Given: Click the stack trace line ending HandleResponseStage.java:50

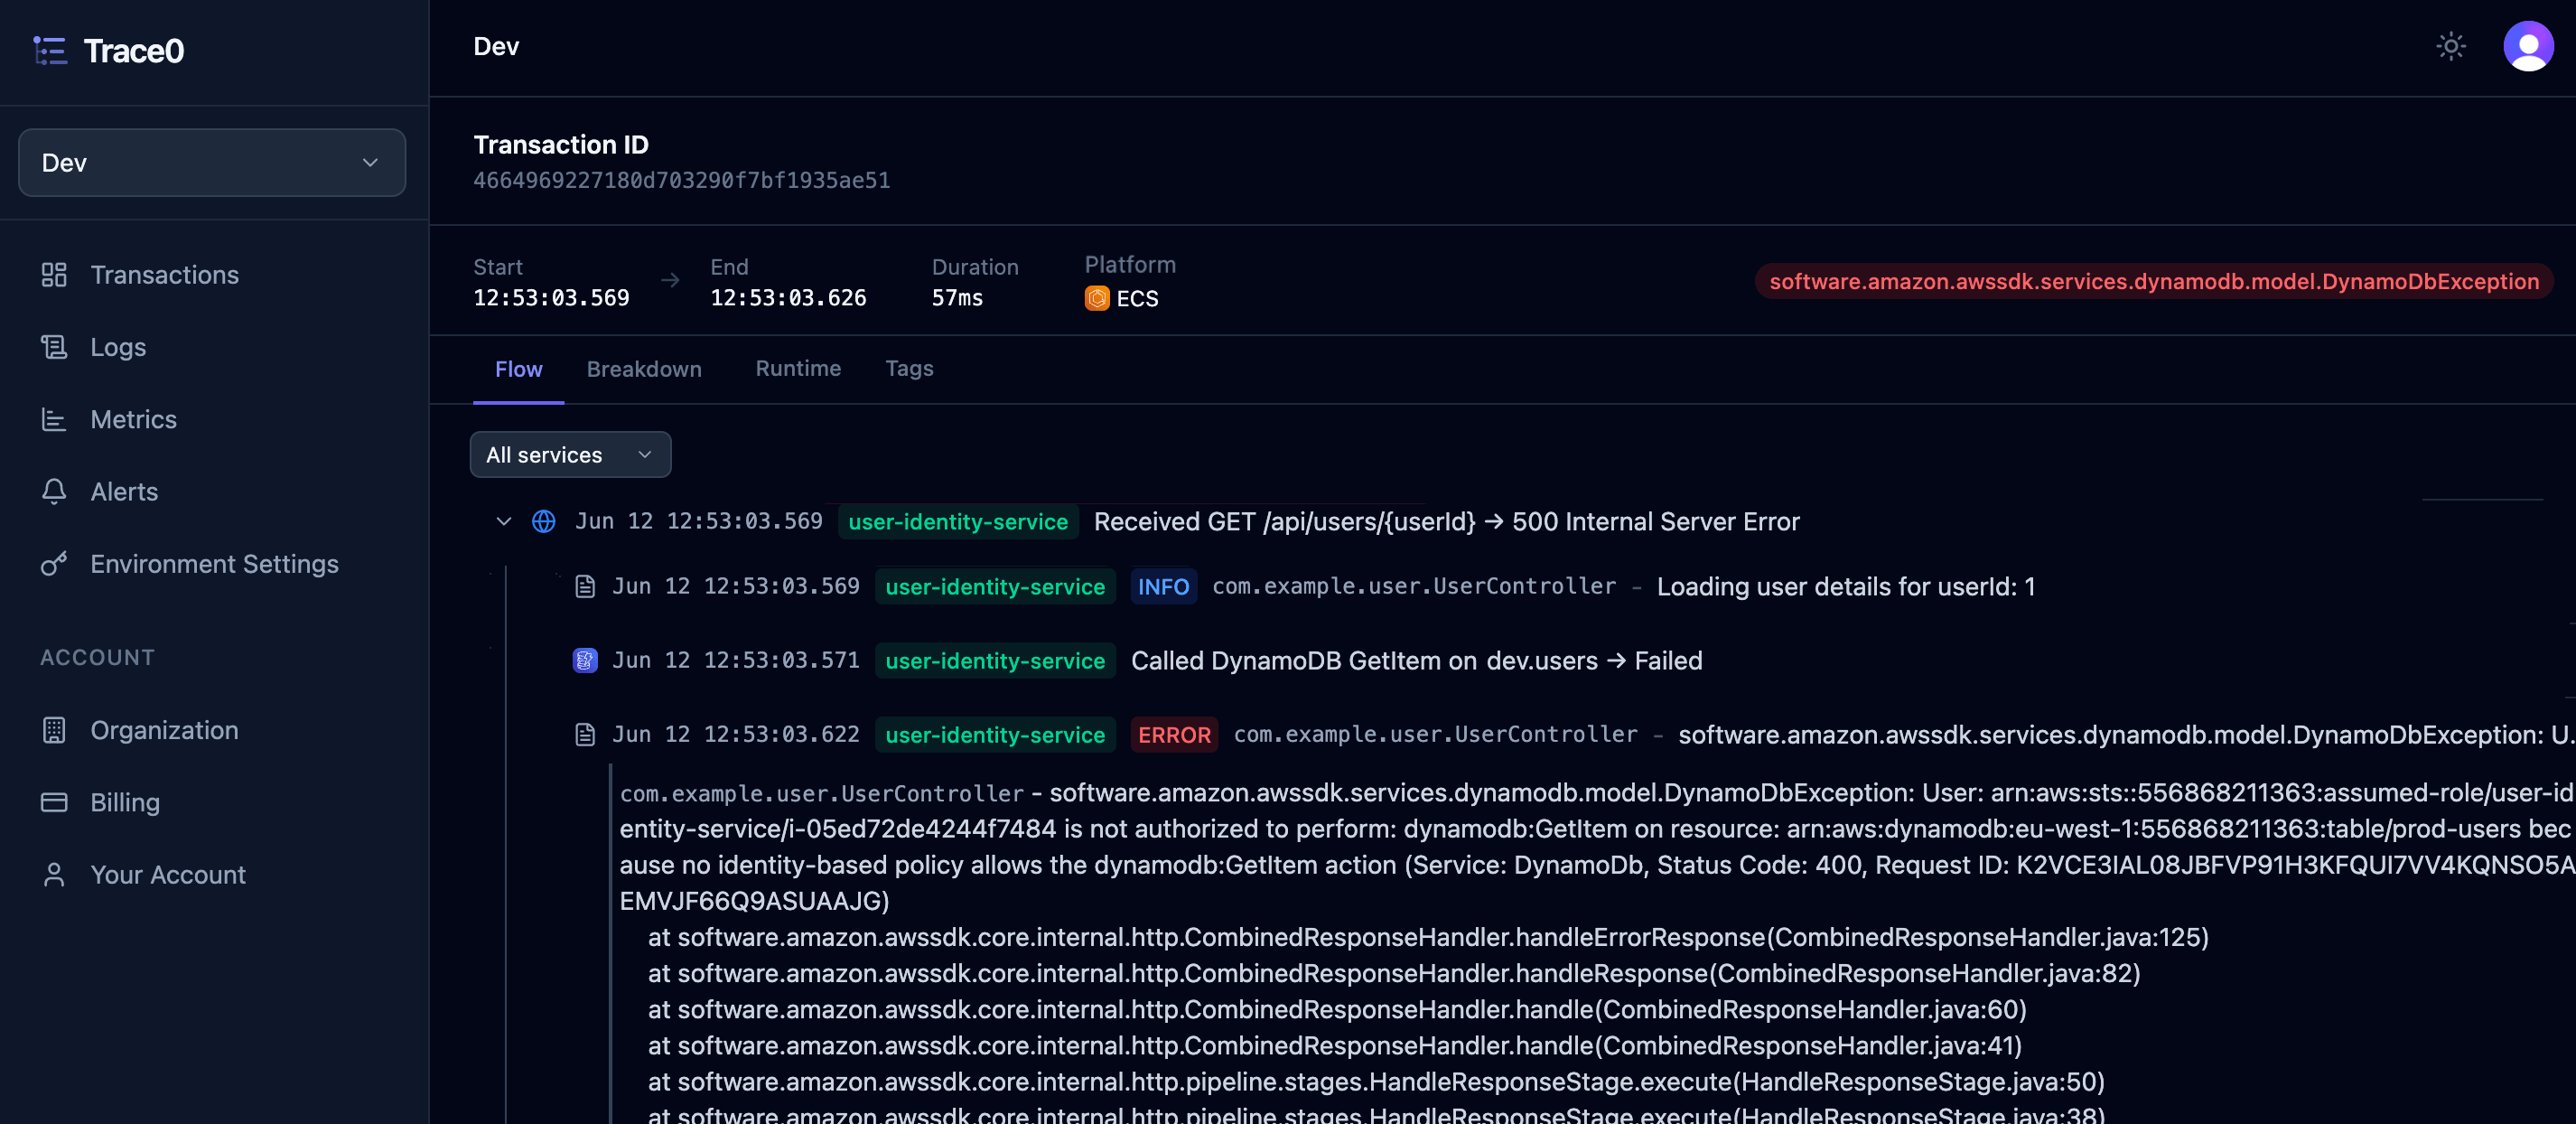Looking at the screenshot, I should click(1376, 1082).
